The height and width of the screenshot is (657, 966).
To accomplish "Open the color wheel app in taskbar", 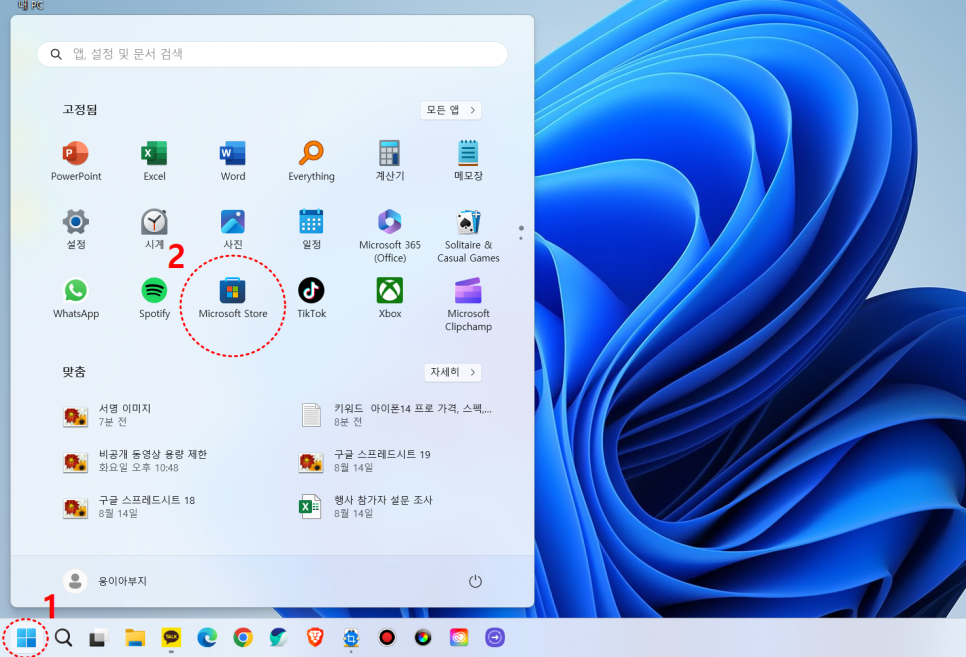I will point(423,638).
